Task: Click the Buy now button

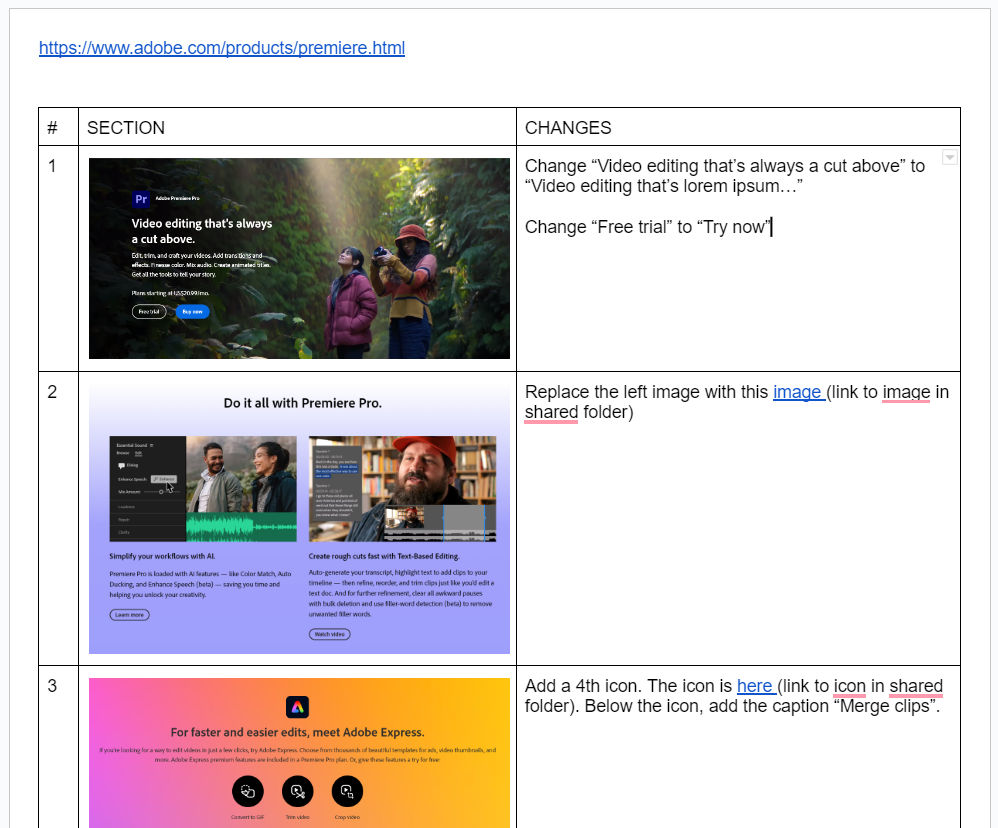Action: (x=192, y=311)
